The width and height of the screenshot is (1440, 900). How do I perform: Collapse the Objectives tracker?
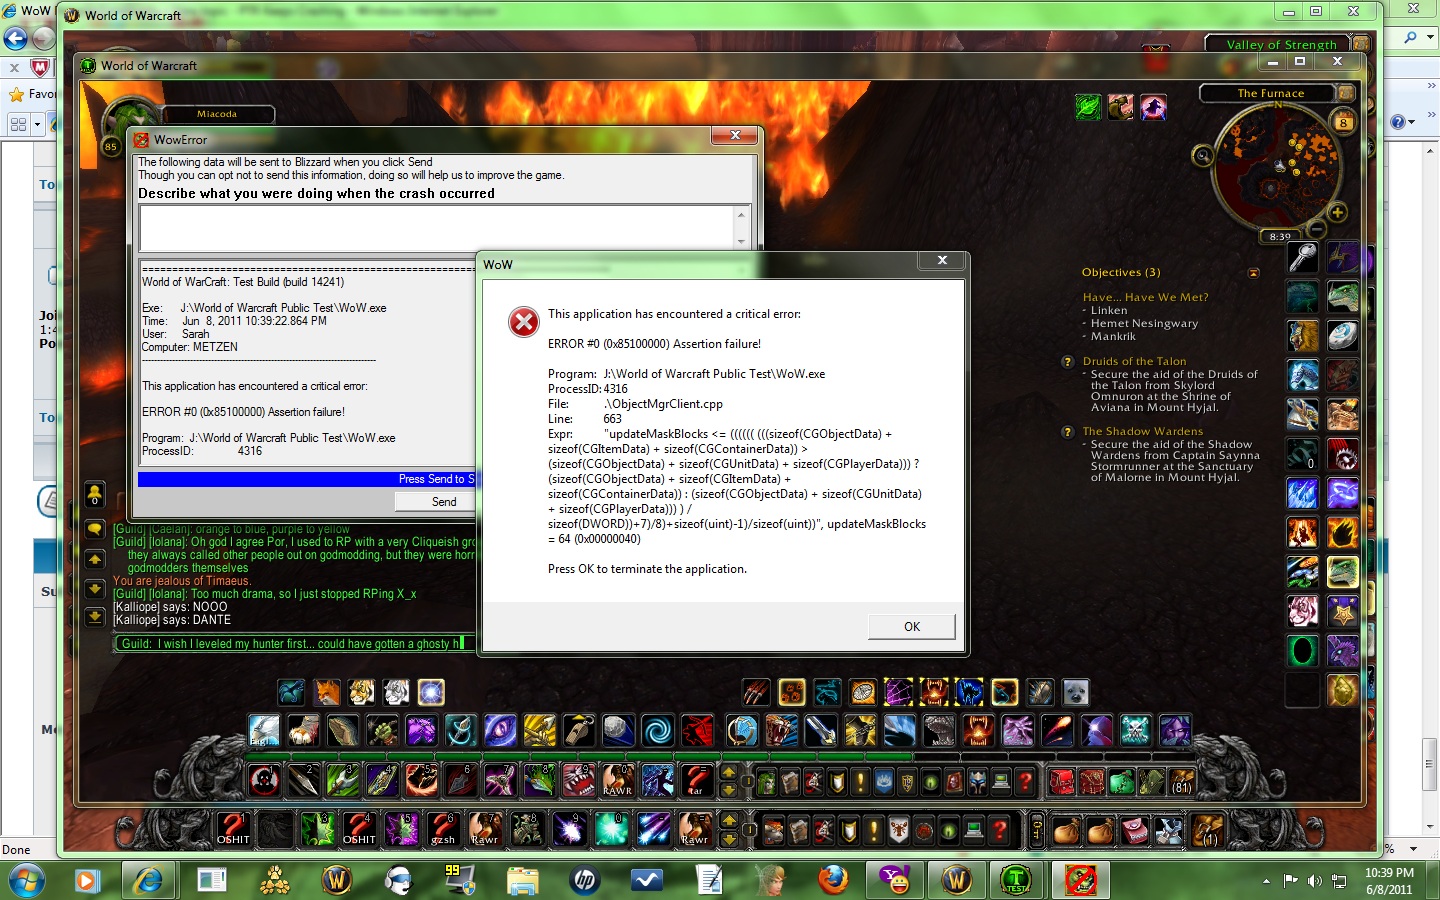[x=1253, y=273]
